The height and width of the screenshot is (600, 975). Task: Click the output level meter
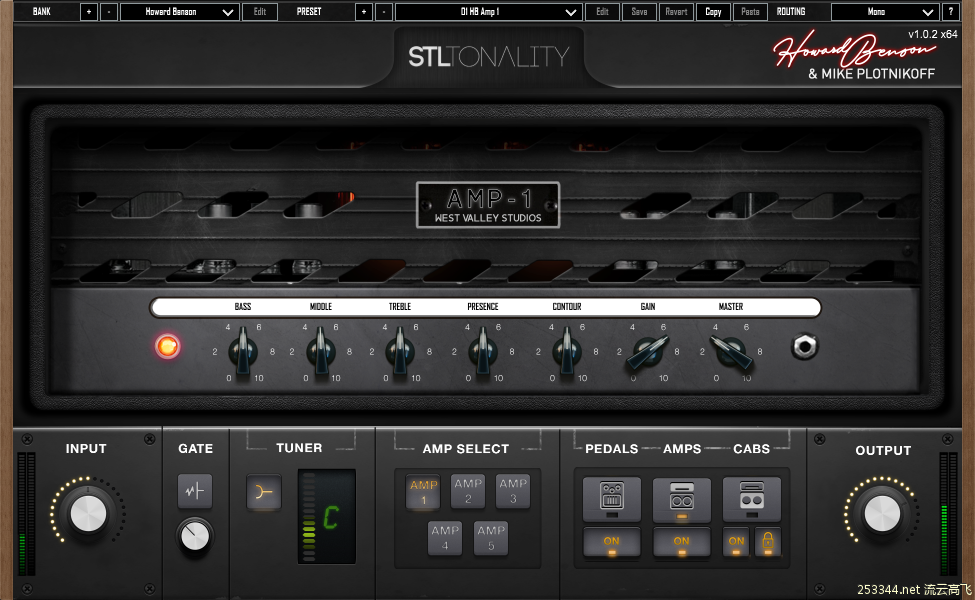948,514
